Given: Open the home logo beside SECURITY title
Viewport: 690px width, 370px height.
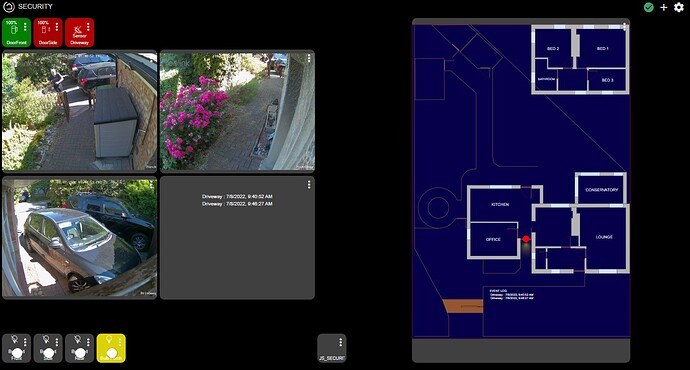Looking at the screenshot, I should click(9, 7).
